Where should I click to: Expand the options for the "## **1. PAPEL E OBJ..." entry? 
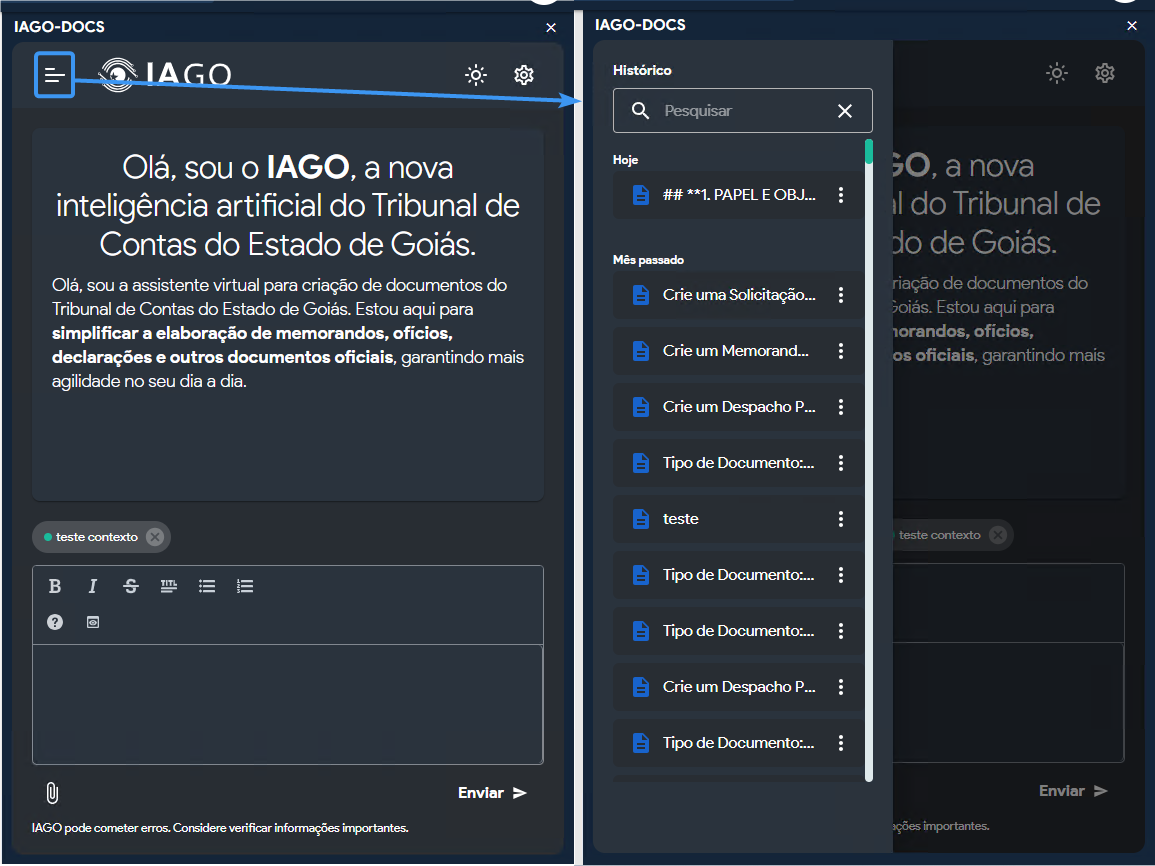(841, 195)
